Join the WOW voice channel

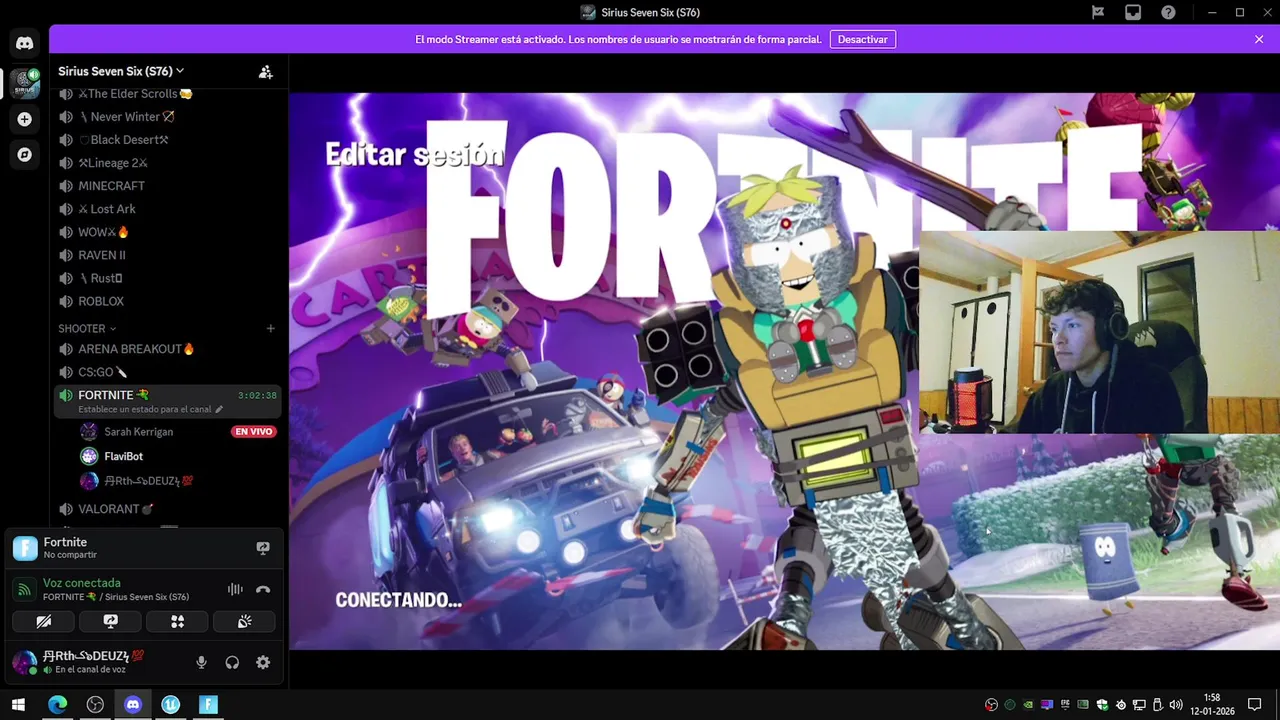click(x=167, y=232)
